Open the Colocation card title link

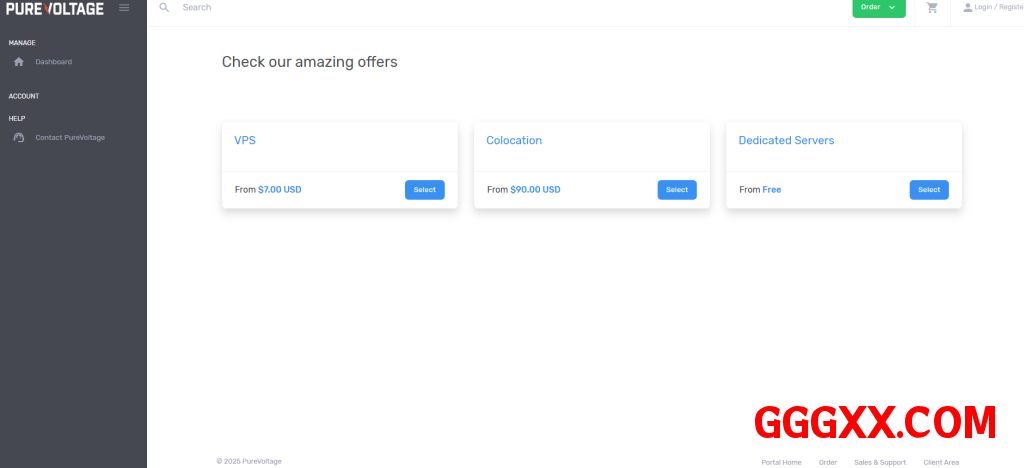[x=514, y=141]
